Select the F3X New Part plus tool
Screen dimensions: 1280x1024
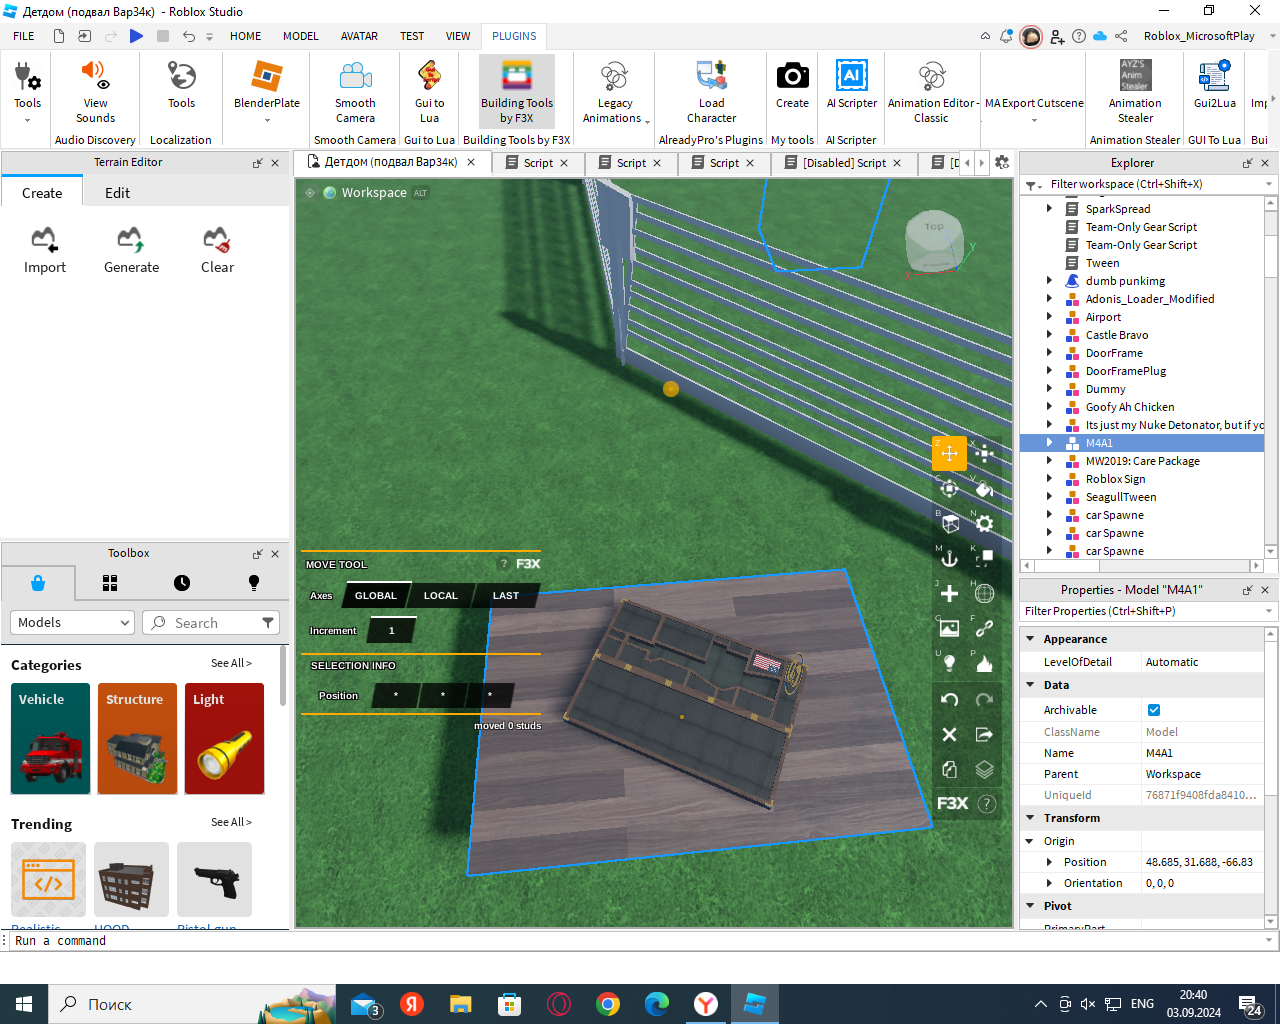(949, 594)
